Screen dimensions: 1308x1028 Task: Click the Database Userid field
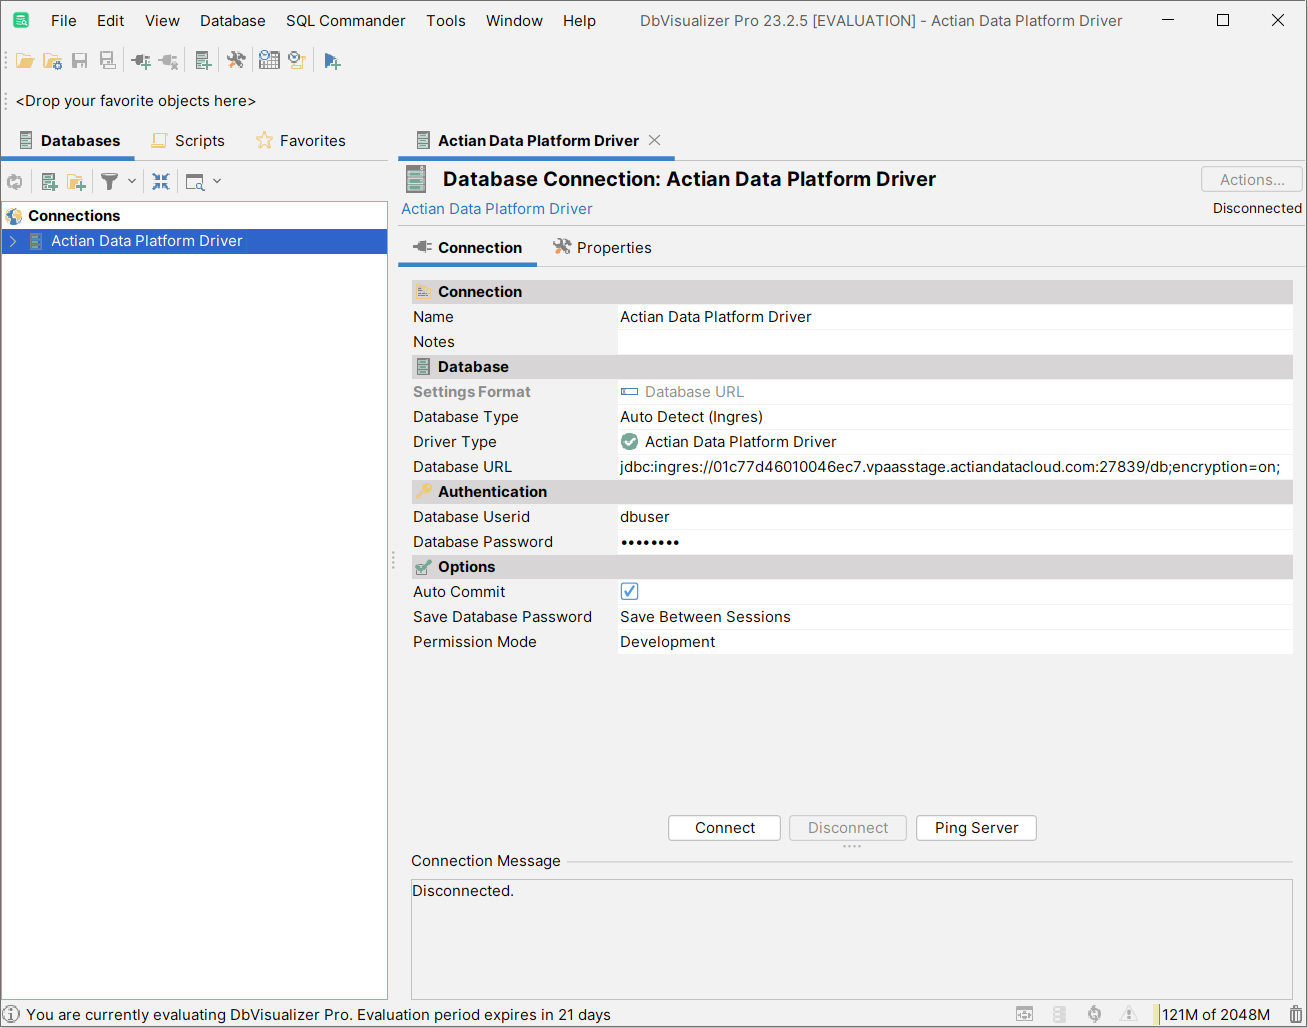click(954, 517)
